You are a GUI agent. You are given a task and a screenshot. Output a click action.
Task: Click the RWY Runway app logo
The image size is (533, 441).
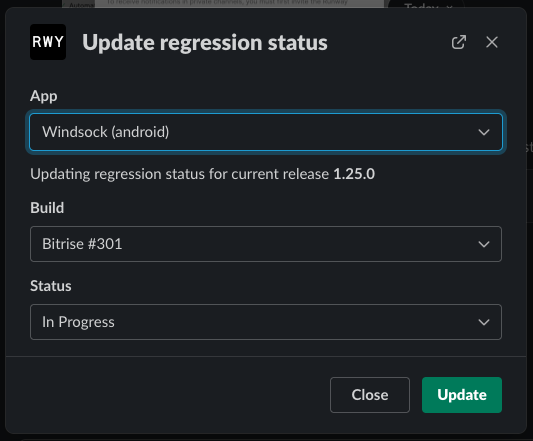(x=48, y=42)
